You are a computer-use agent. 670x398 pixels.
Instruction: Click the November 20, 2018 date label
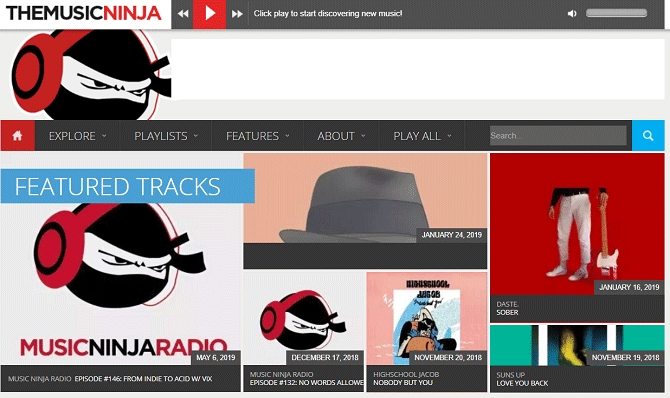448,357
